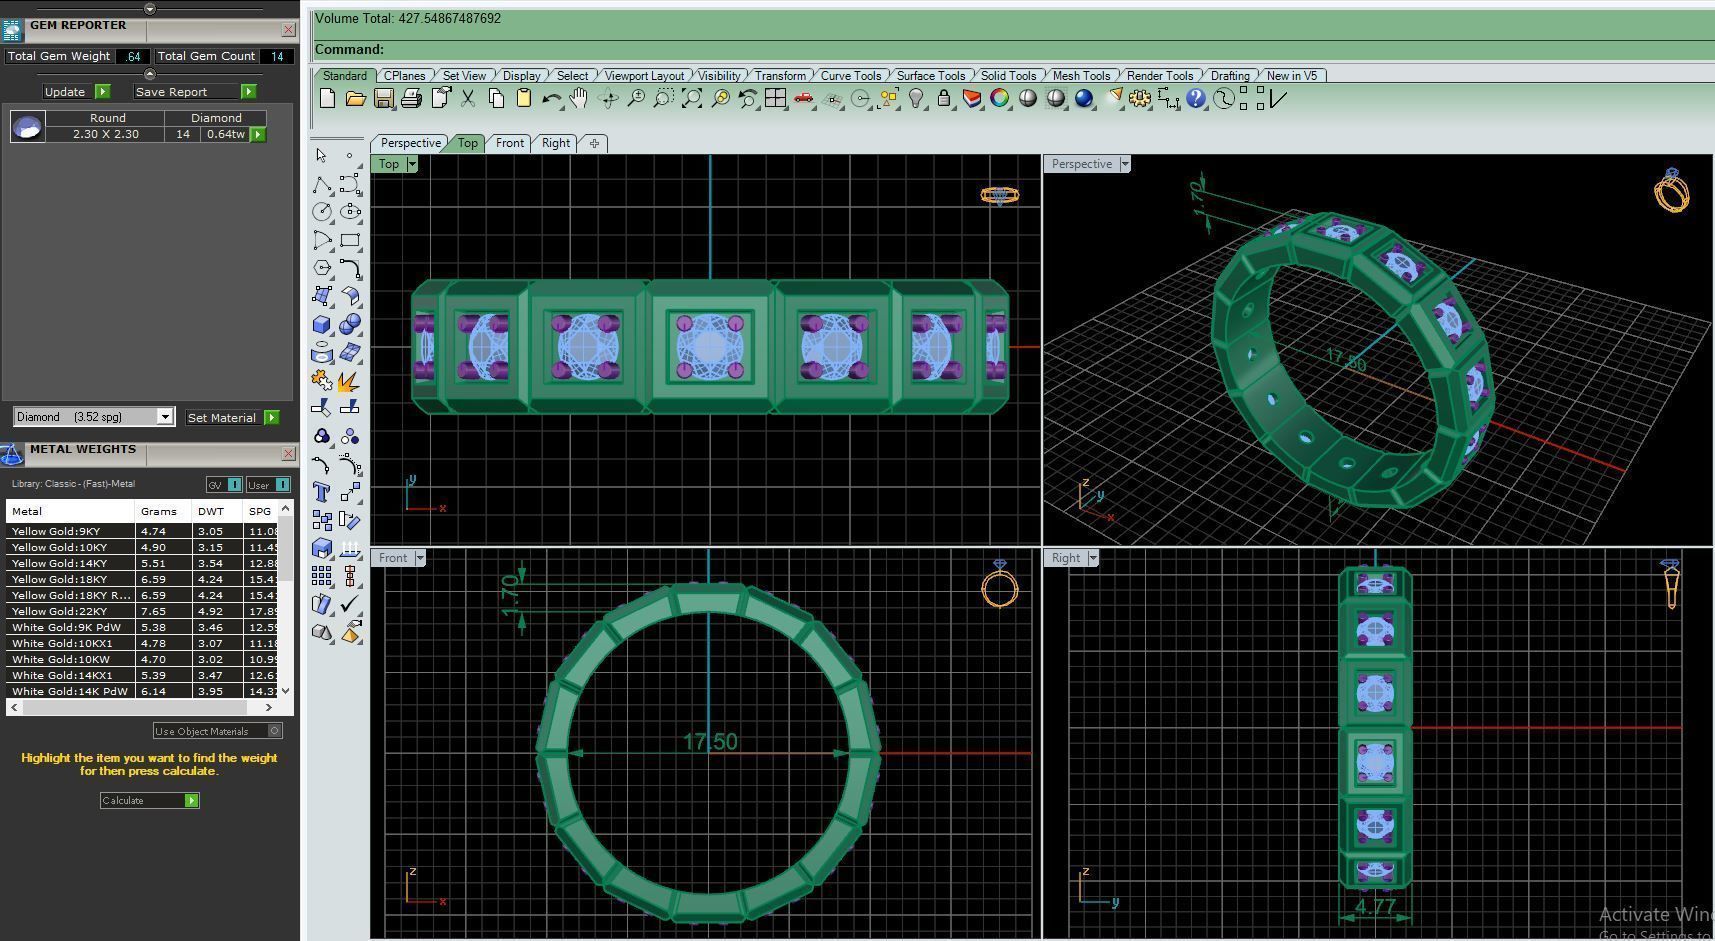Click the Print icon
This screenshot has height=941, width=1715.
tap(411, 98)
